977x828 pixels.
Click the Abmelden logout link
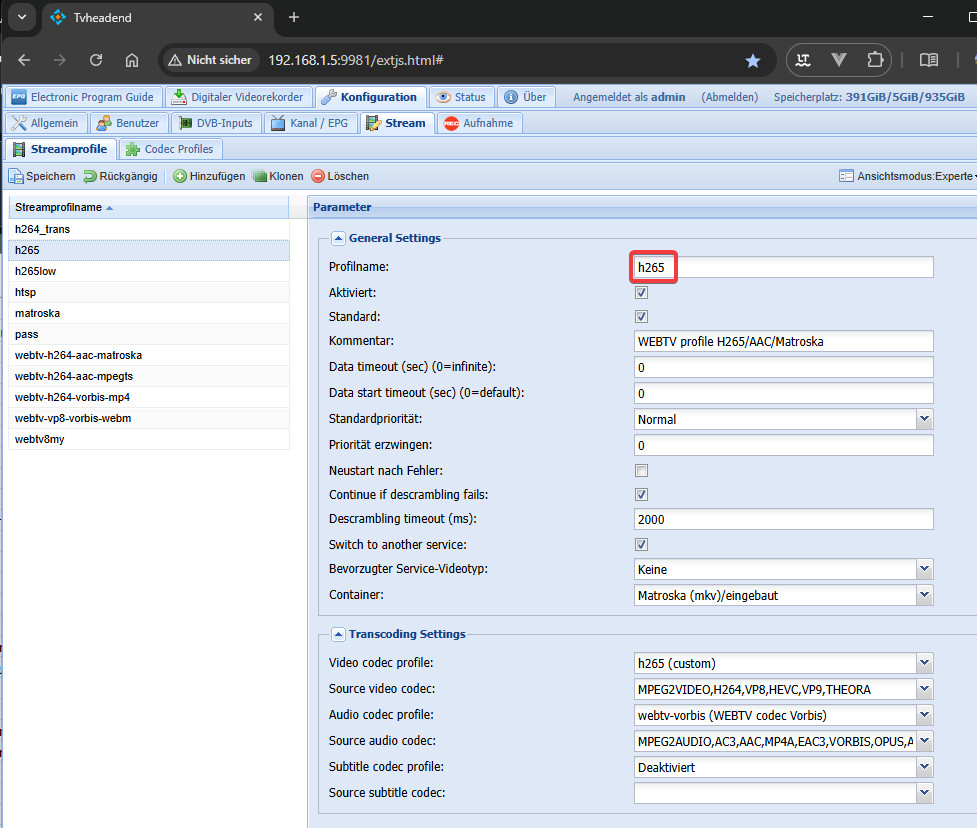(730, 97)
